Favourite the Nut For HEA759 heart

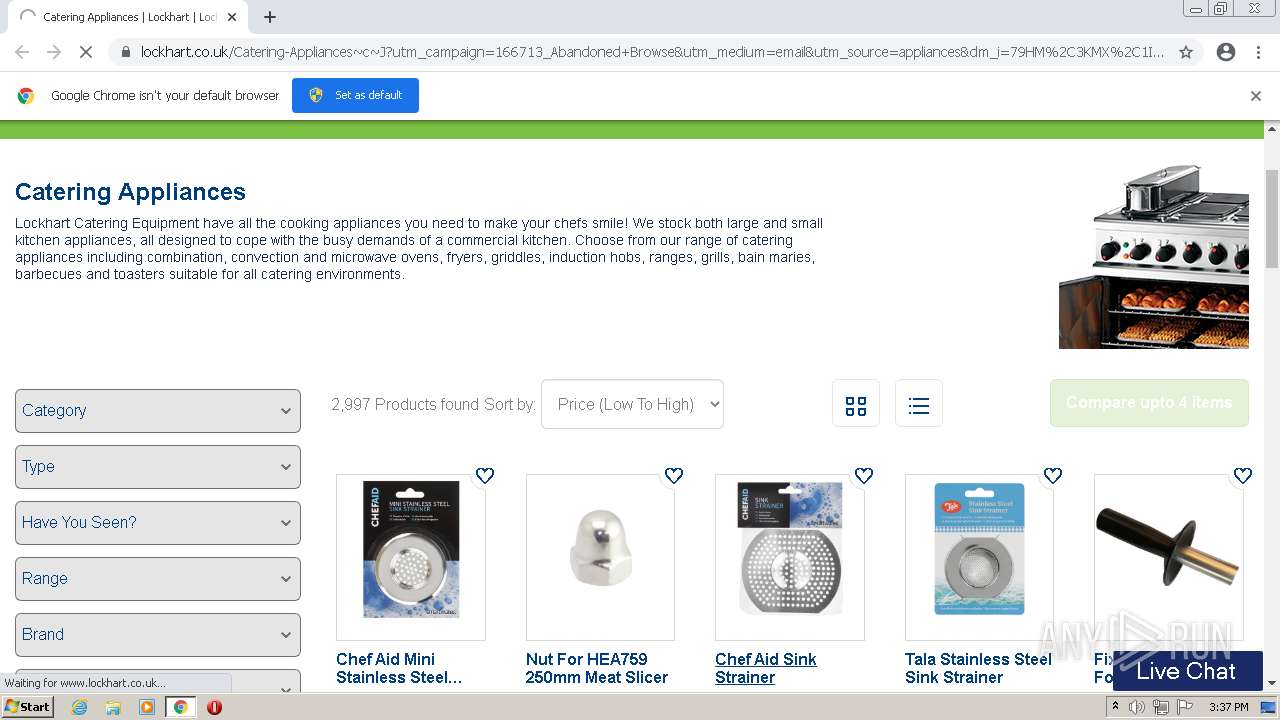tap(674, 476)
